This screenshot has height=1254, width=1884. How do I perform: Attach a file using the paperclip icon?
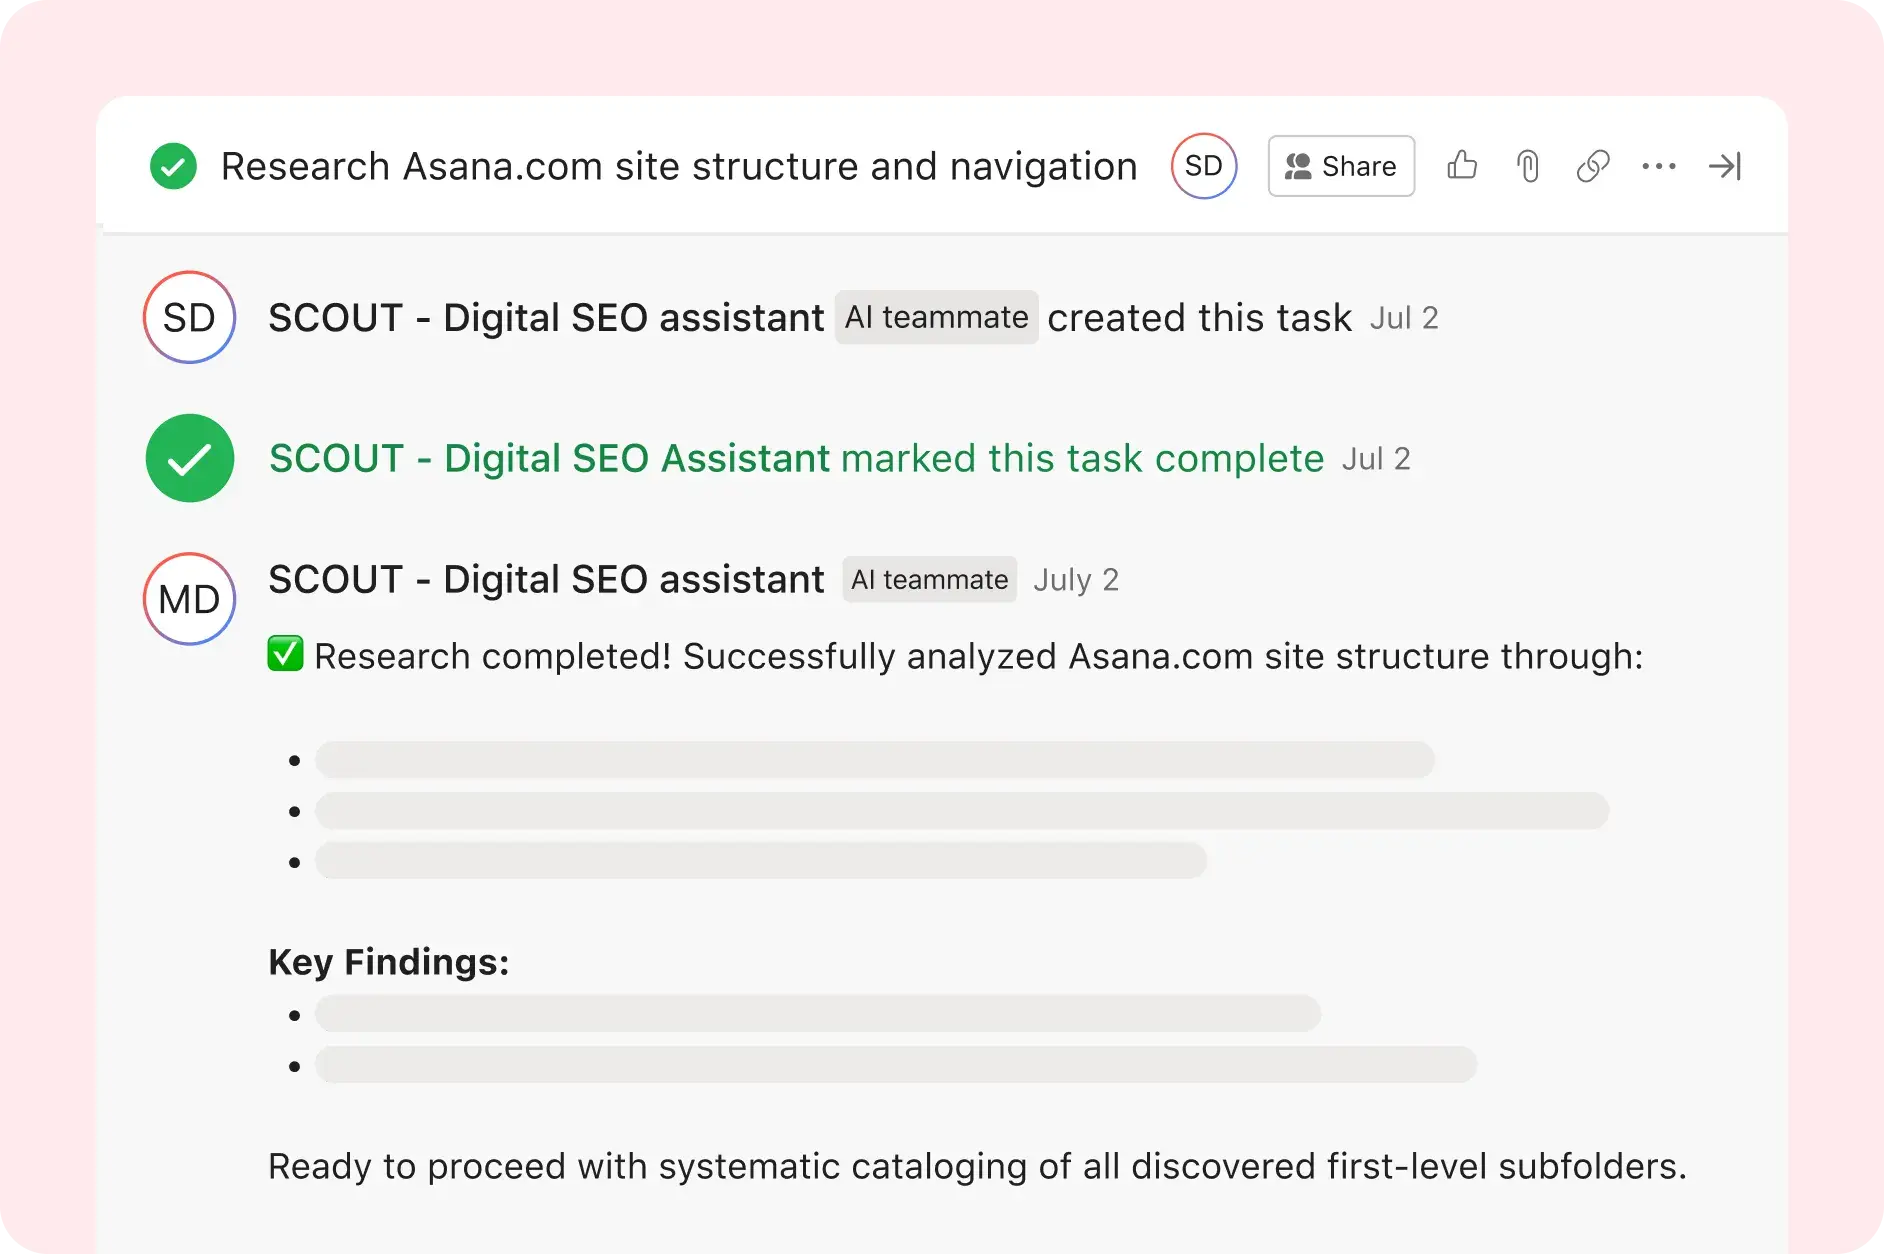point(1526,166)
